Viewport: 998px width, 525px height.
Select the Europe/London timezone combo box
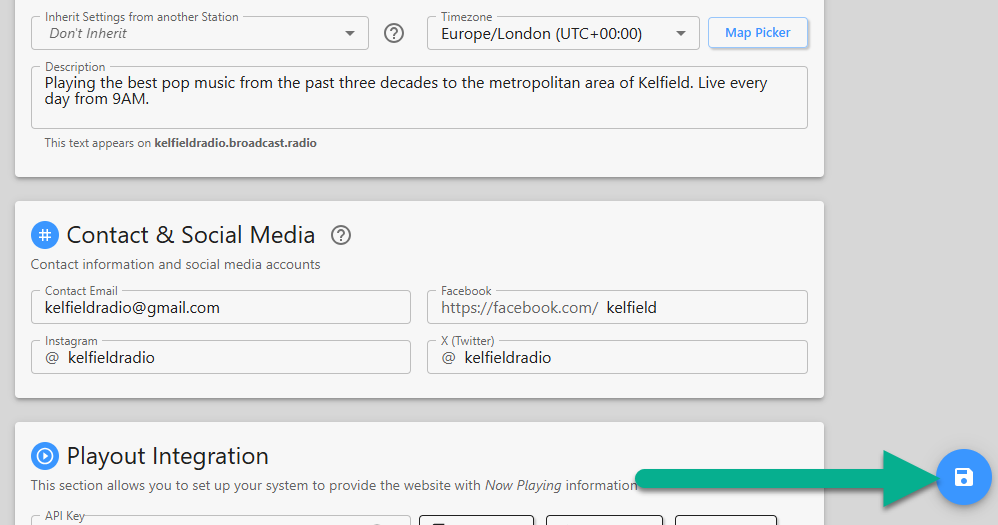[x=563, y=33]
